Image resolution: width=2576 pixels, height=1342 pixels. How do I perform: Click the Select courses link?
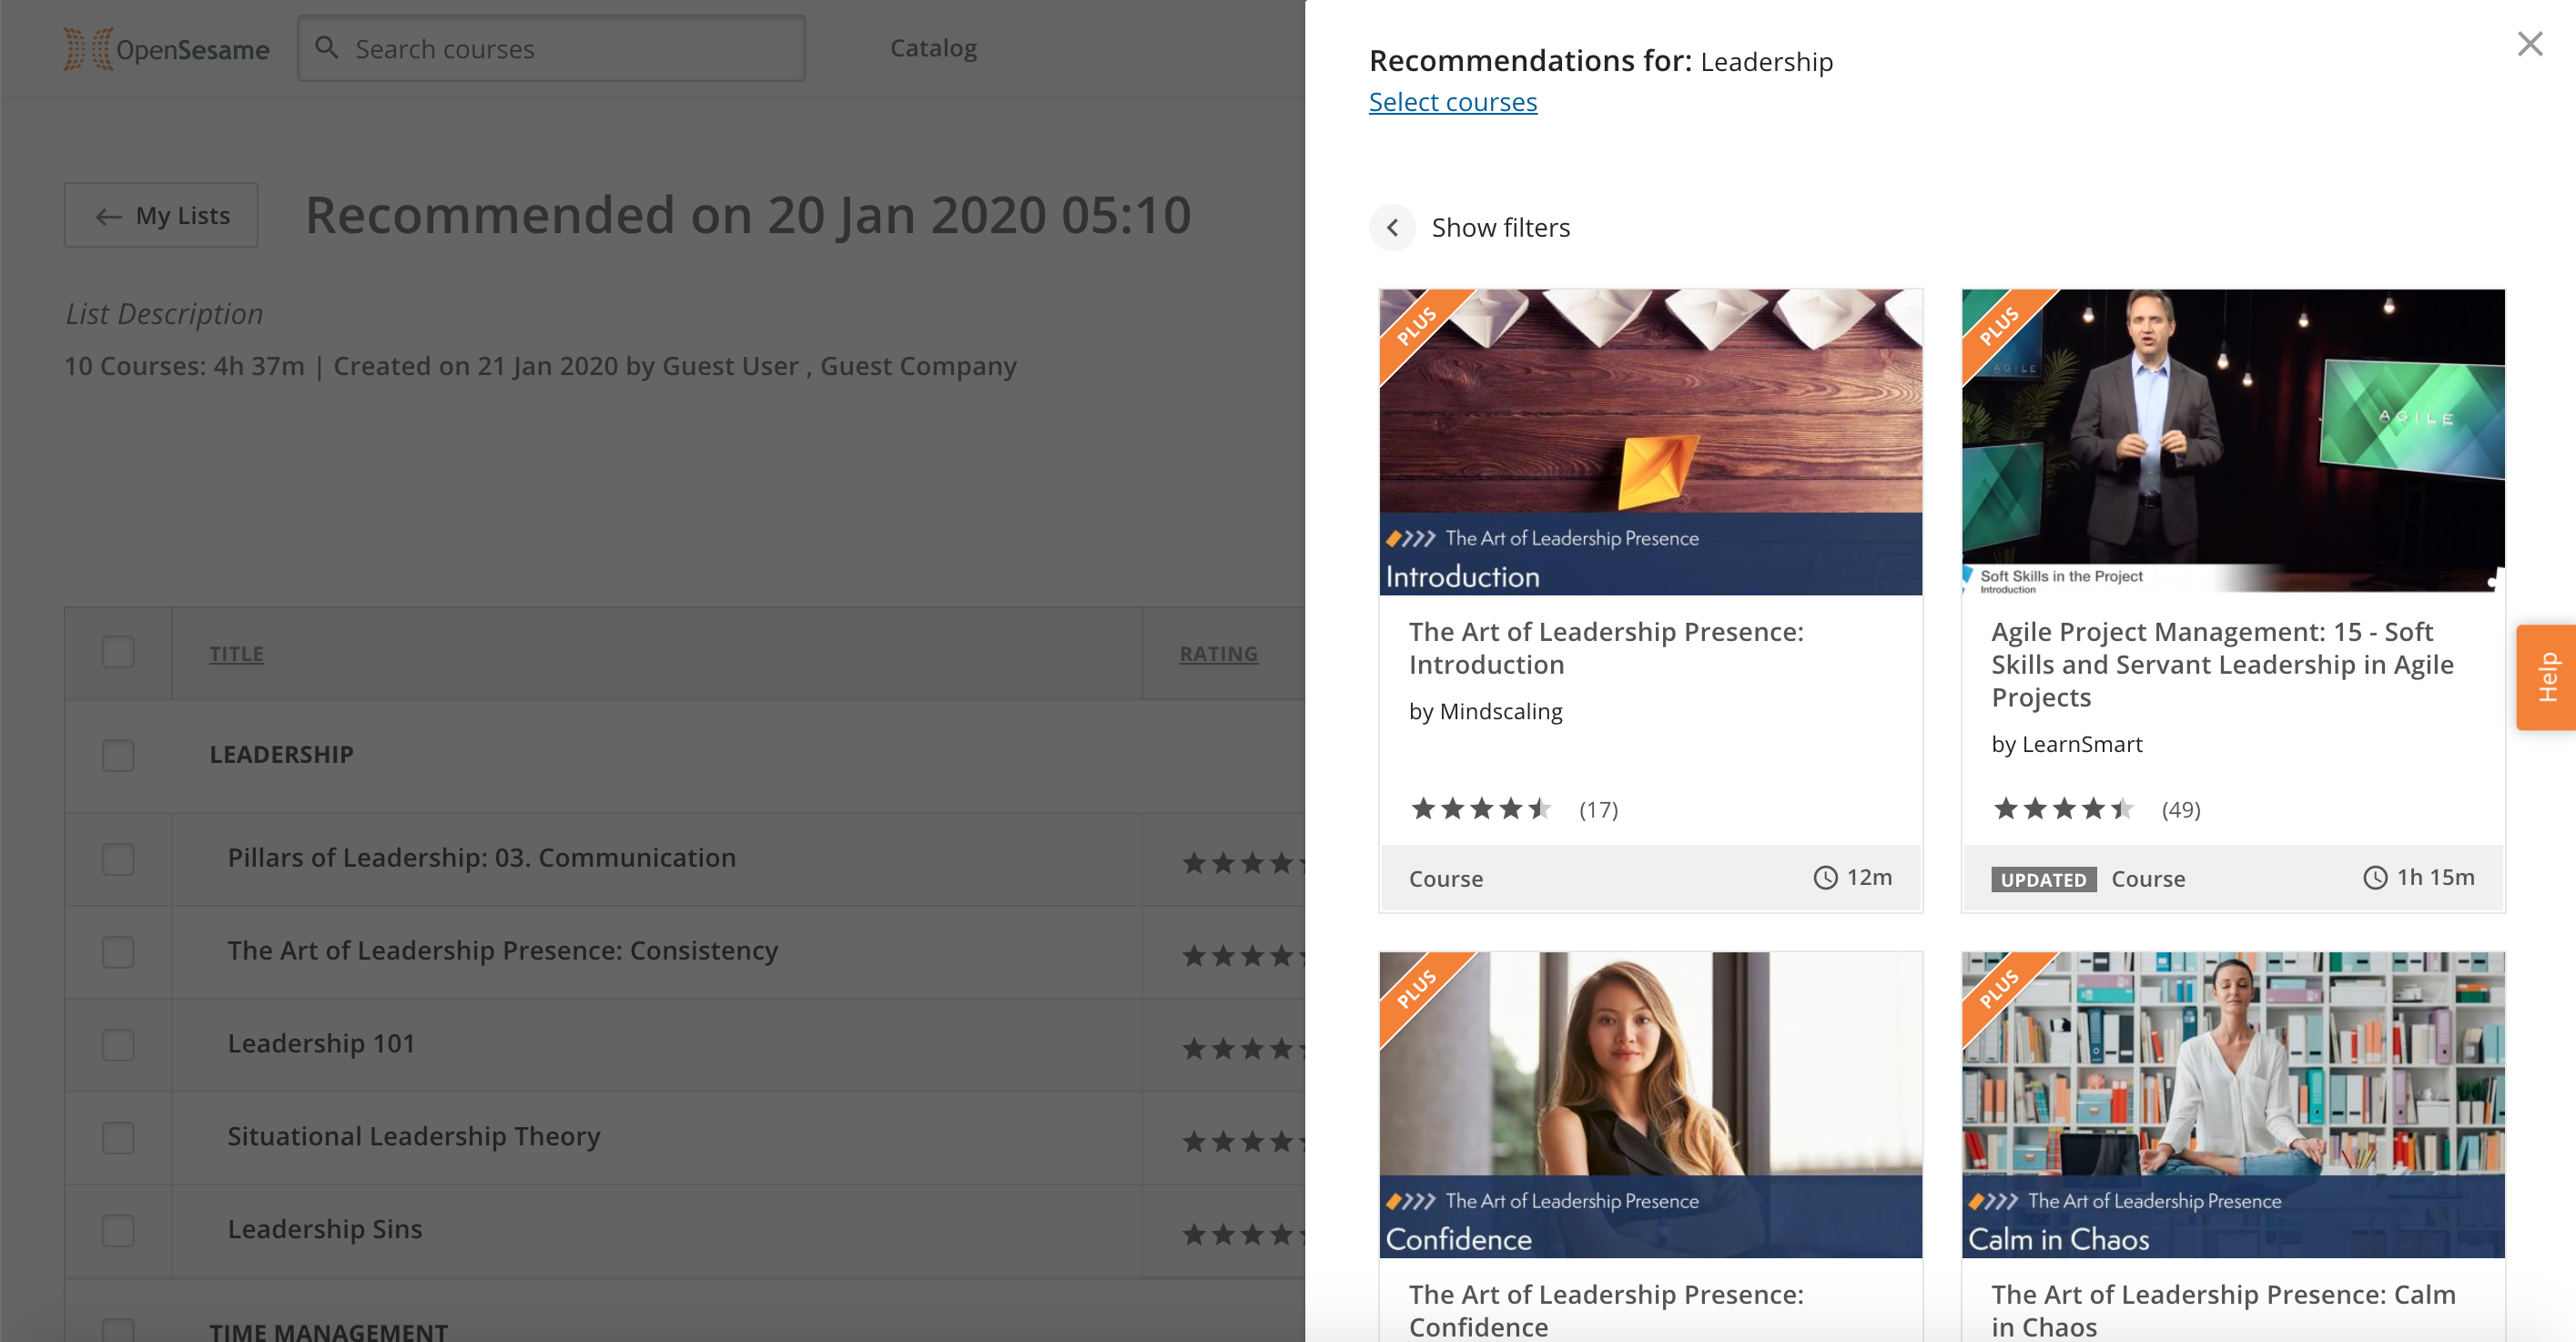(x=1452, y=102)
